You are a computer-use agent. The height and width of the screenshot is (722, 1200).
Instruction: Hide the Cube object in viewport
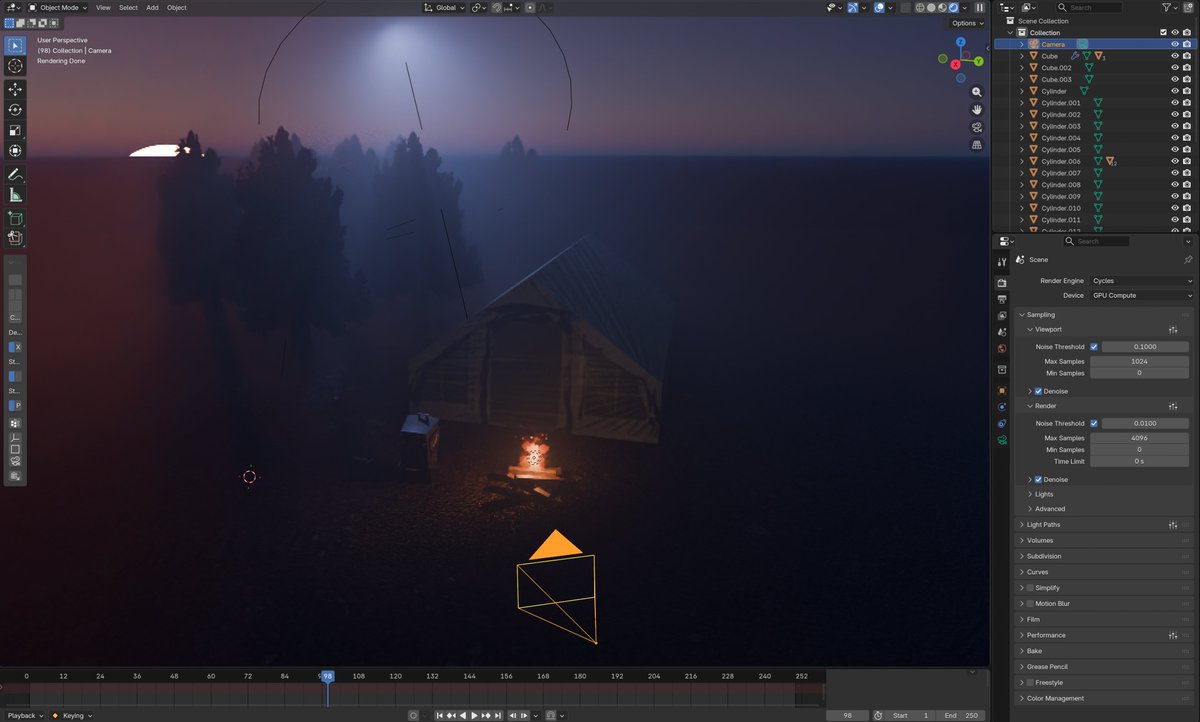1175,56
